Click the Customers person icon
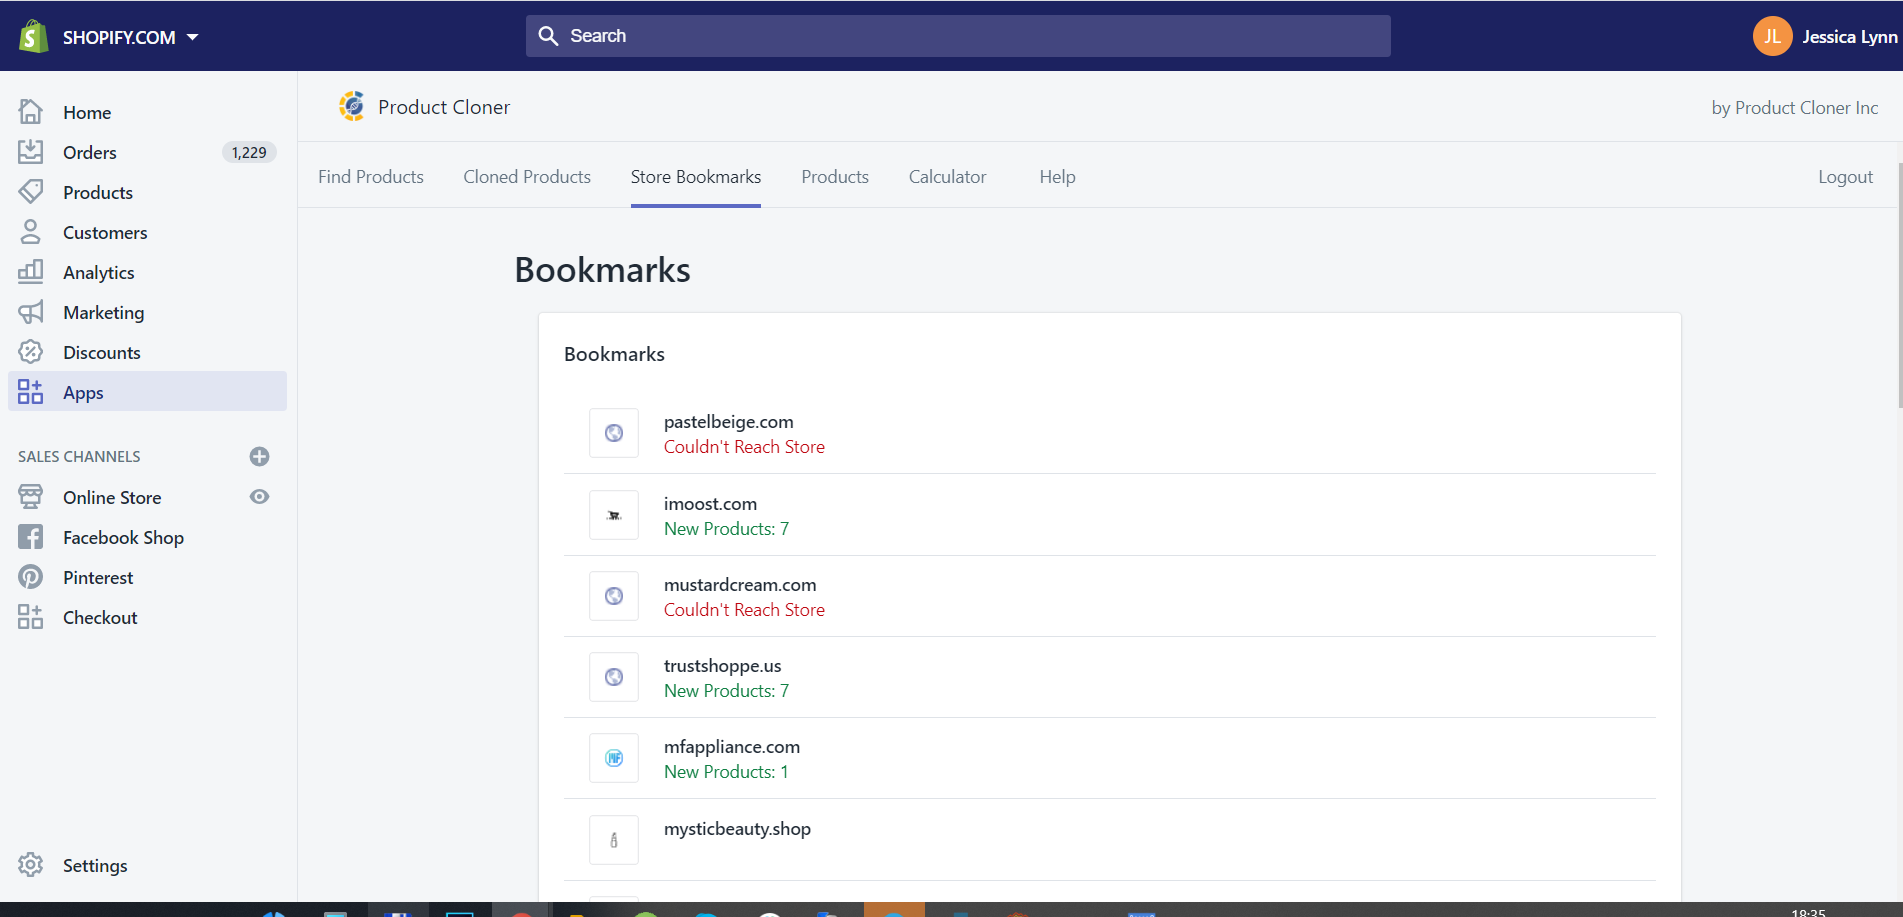 coord(31,232)
